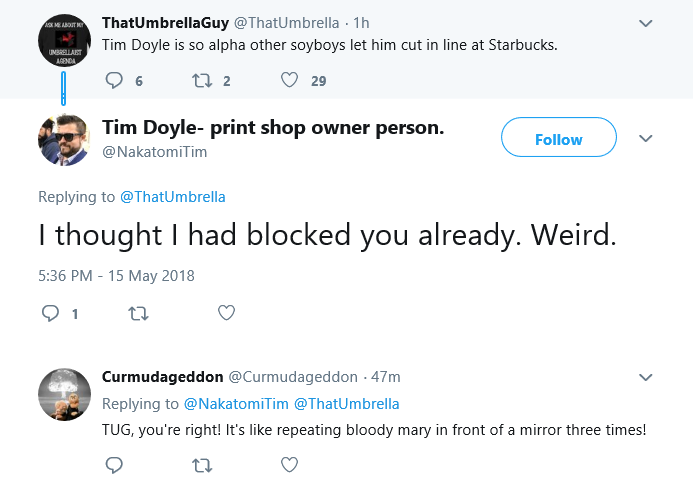Like Curmudageddon's tweet

click(x=289, y=465)
